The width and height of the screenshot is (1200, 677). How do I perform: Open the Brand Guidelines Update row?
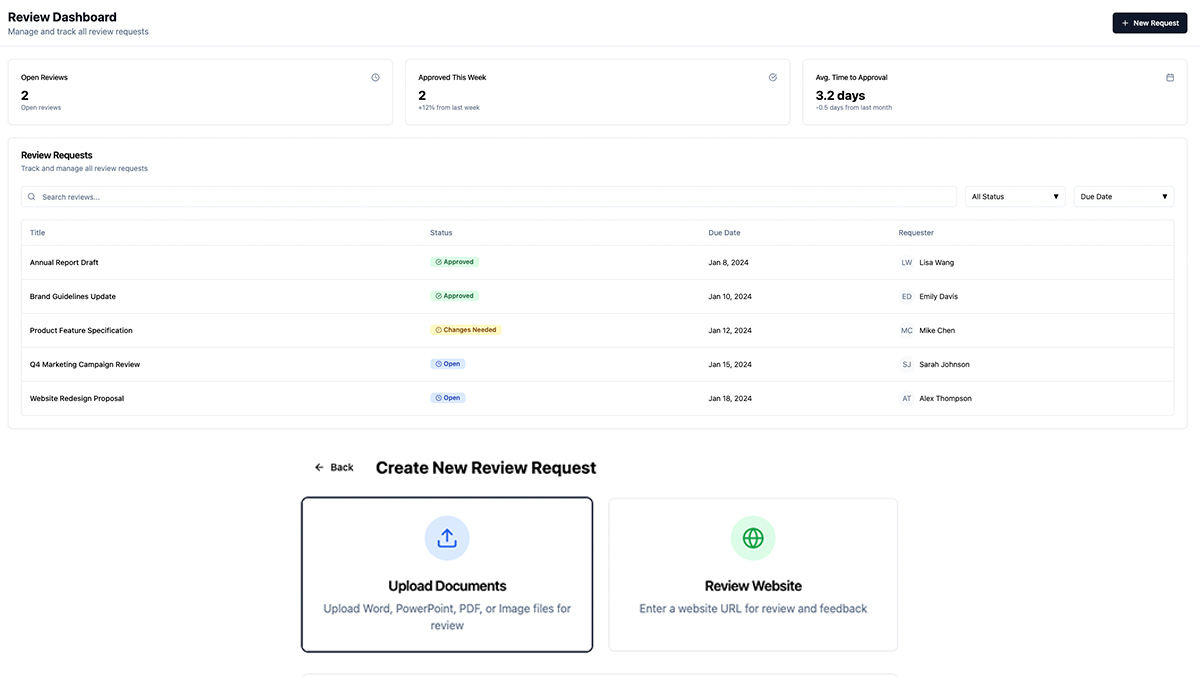pos(597,297)
